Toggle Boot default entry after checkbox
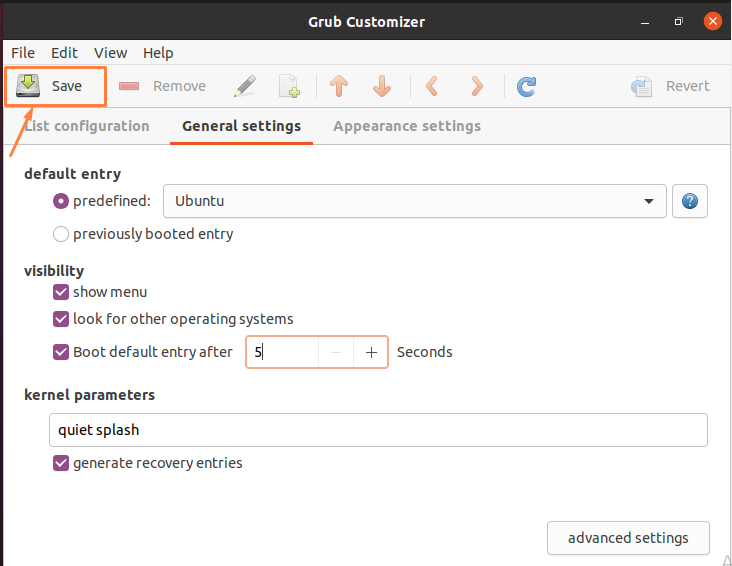 click(x=61, y=352)
